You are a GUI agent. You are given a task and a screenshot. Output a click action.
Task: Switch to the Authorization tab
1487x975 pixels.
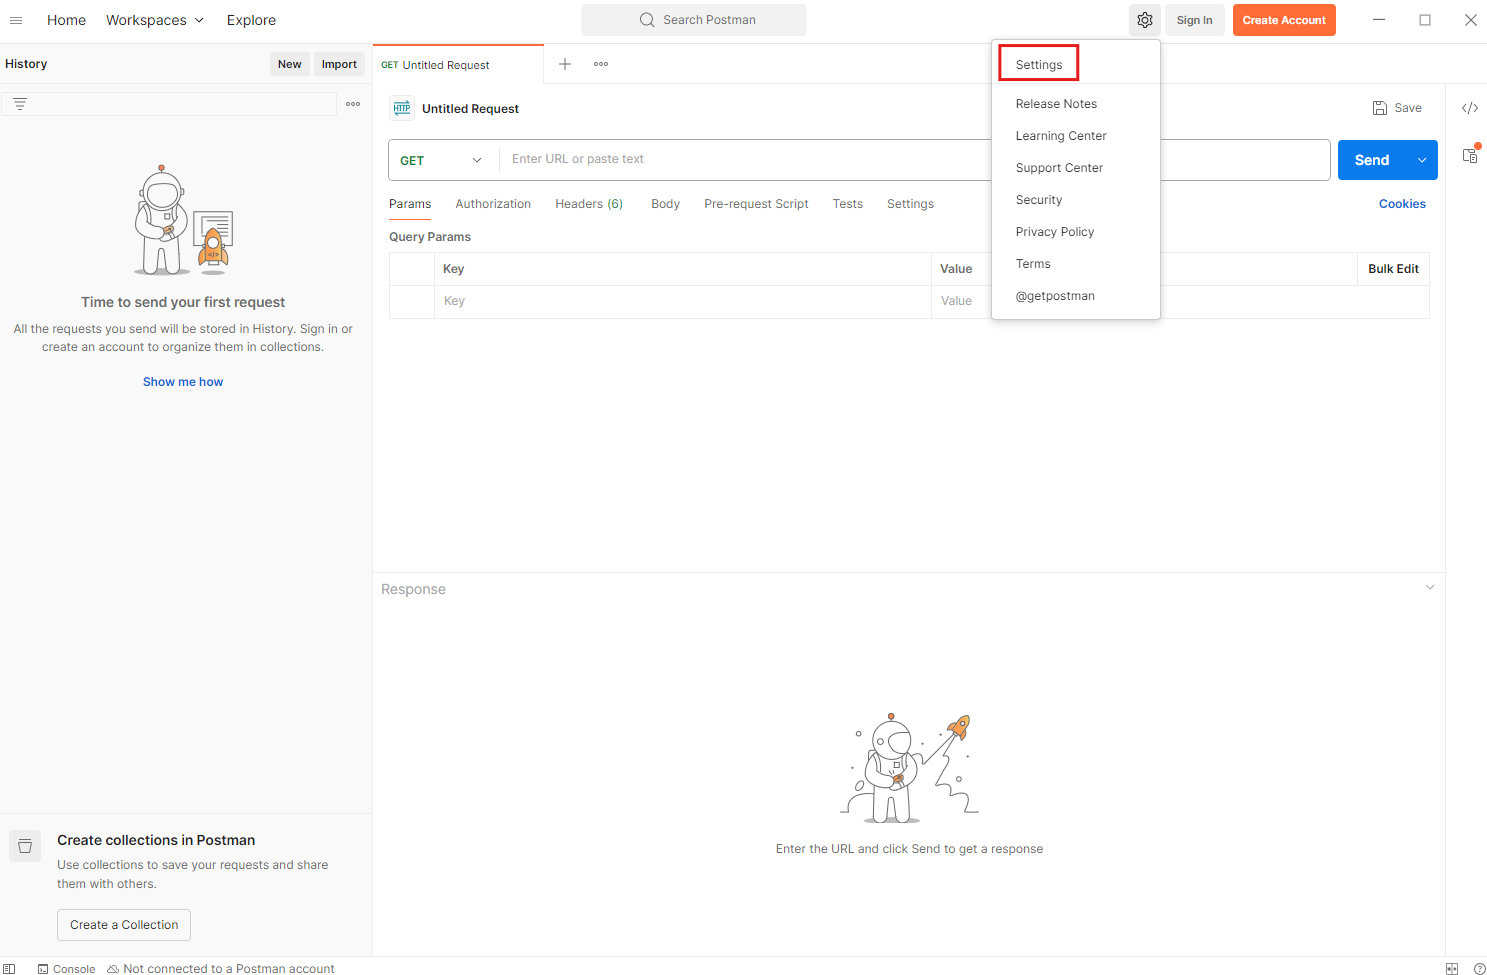pos(493,204)
